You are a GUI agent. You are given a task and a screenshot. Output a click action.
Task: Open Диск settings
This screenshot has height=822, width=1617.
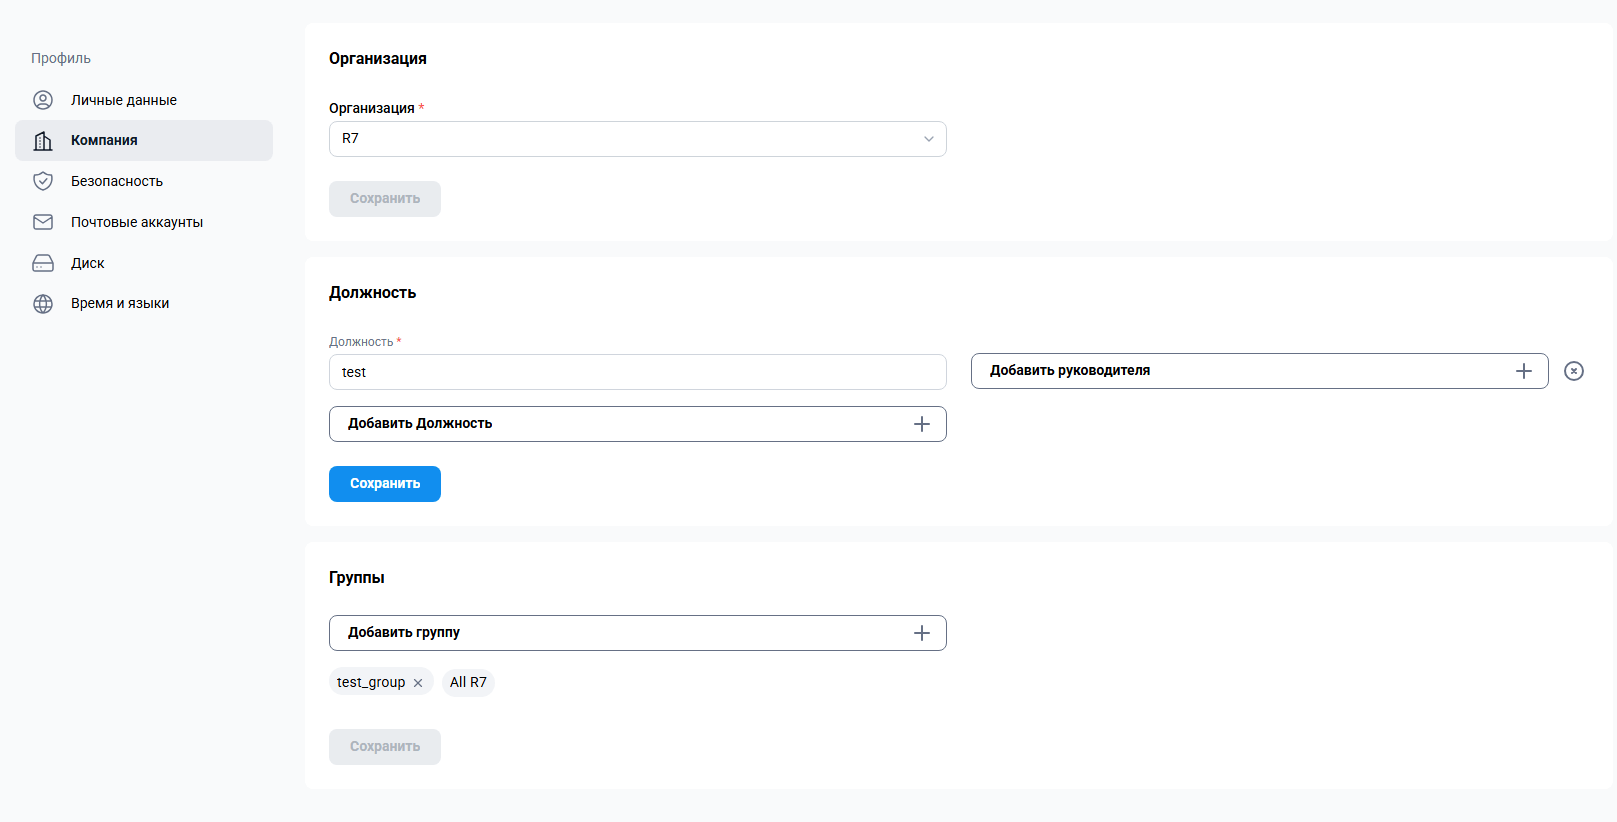144,263
